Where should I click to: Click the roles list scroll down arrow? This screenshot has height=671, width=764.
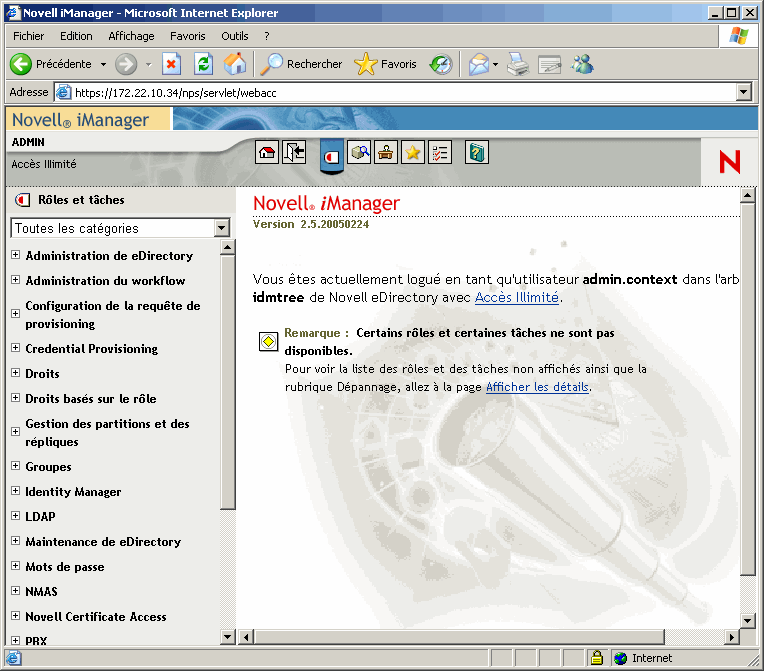pyautogui.click(x=228, y=636)
